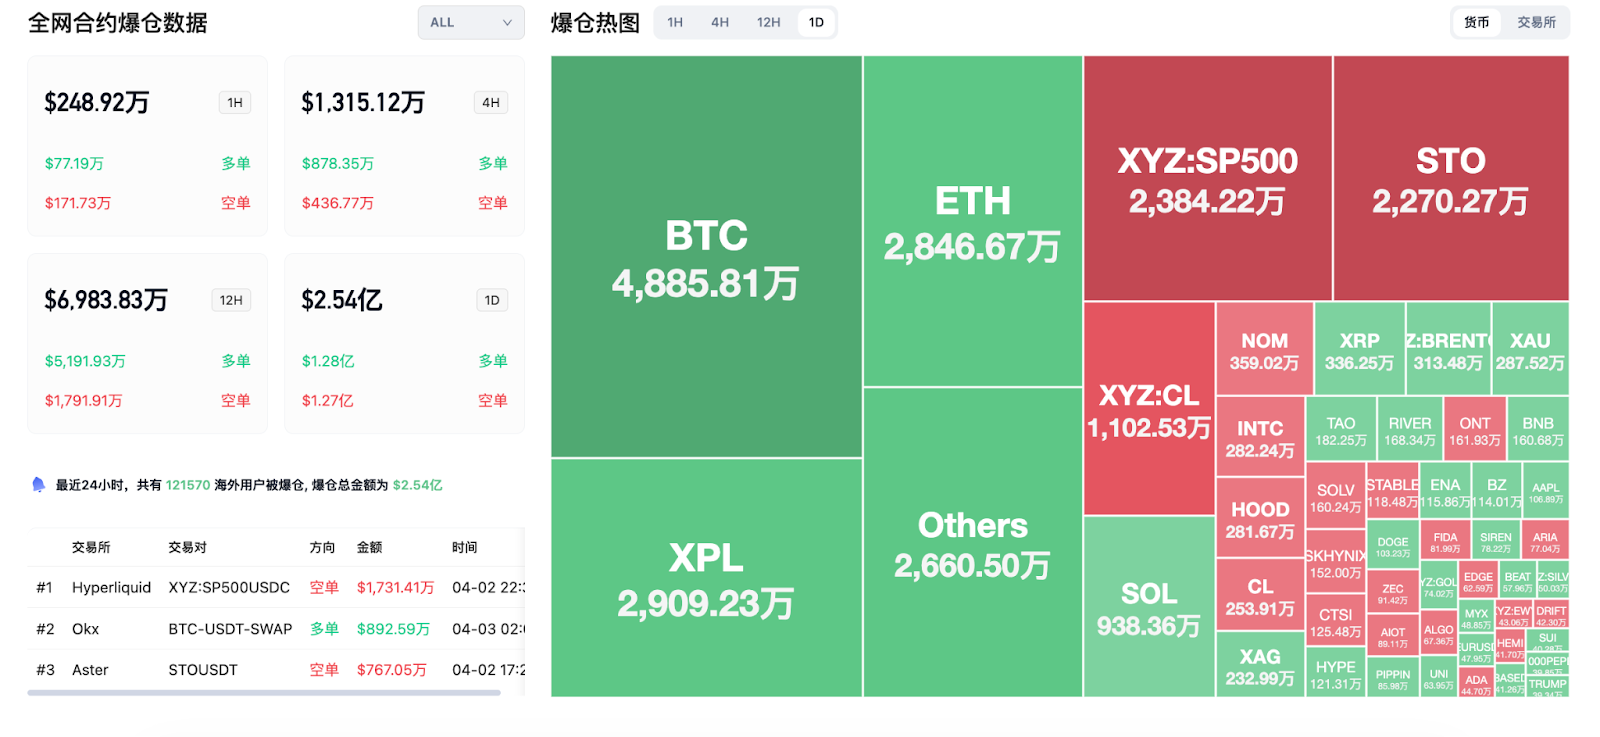Click the blue bell notification icon
Viewport: 1600px width, 737px height.
point(39,485)
